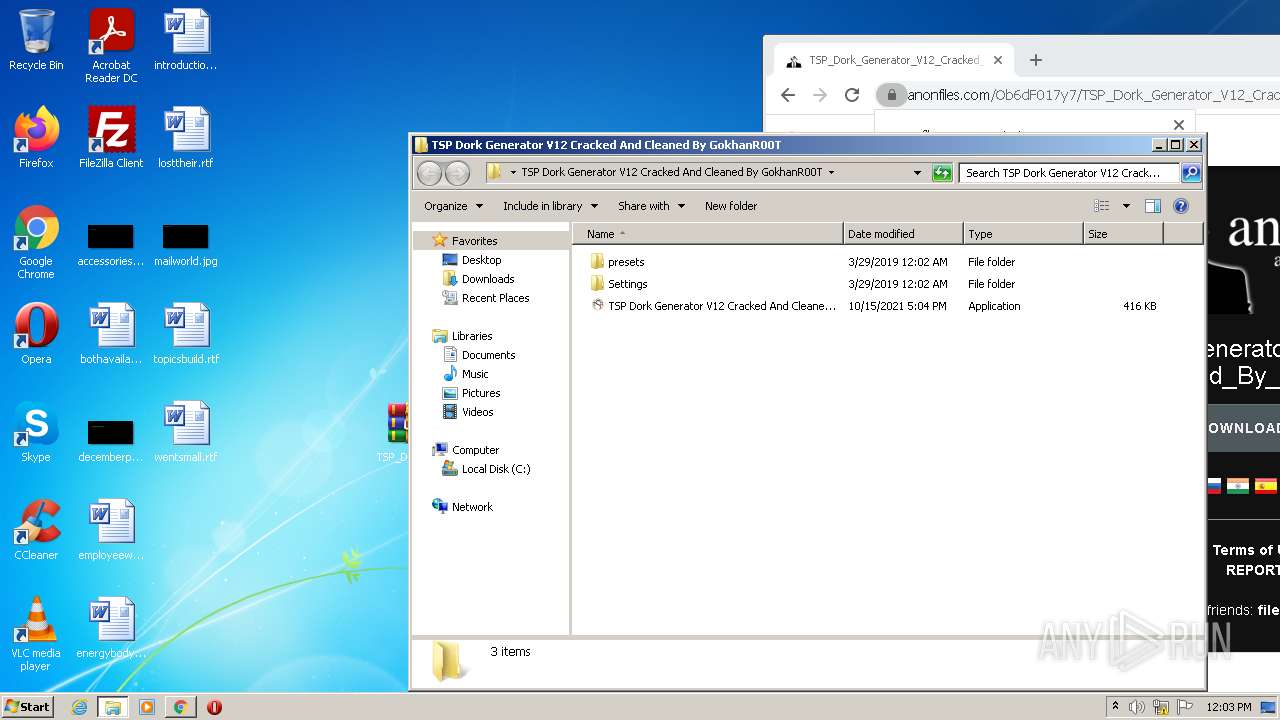The image size is (1280, 720).
Task: Select the energybody Word document
Action: tap(111, 628)
